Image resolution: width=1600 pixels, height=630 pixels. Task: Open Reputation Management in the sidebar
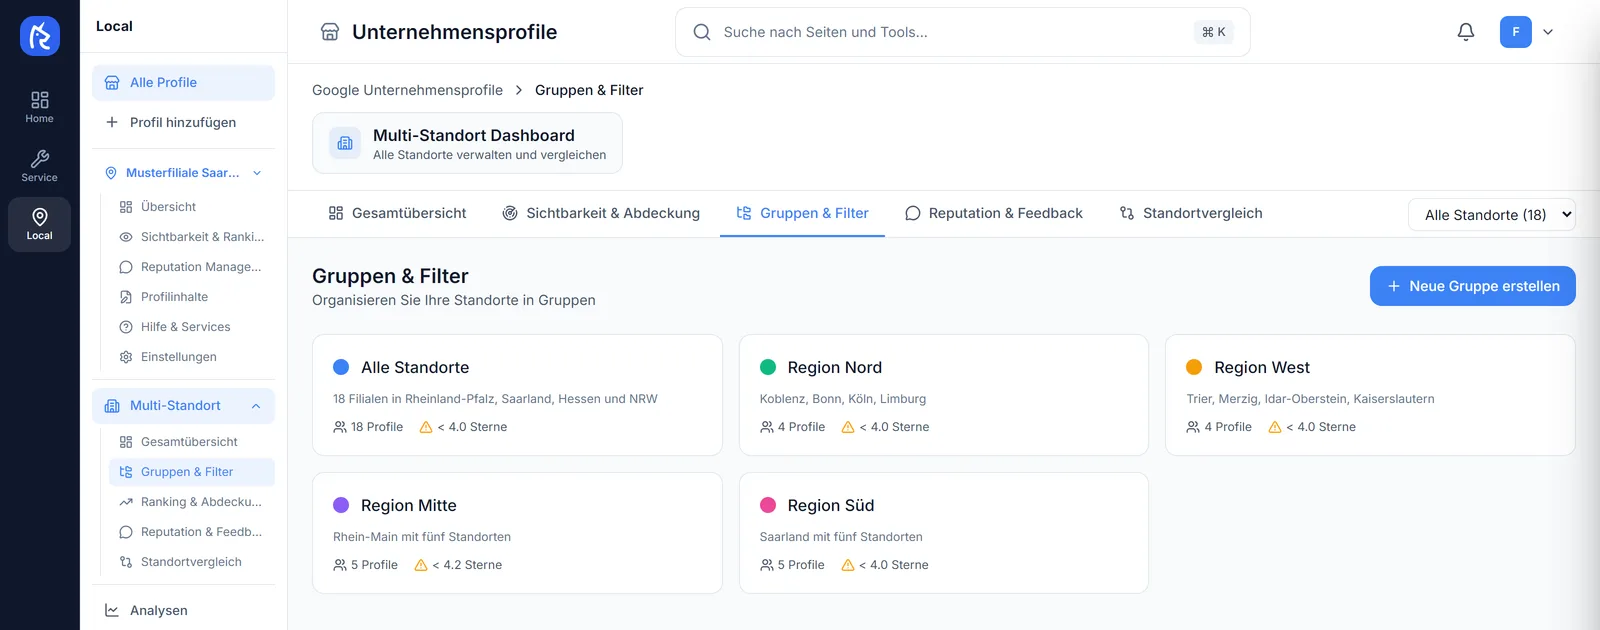pos(190,267)
